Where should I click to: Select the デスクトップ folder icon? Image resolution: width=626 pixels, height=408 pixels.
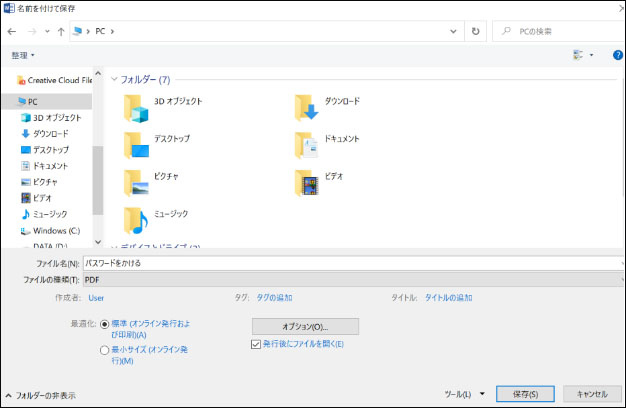[x=136, y=145]
